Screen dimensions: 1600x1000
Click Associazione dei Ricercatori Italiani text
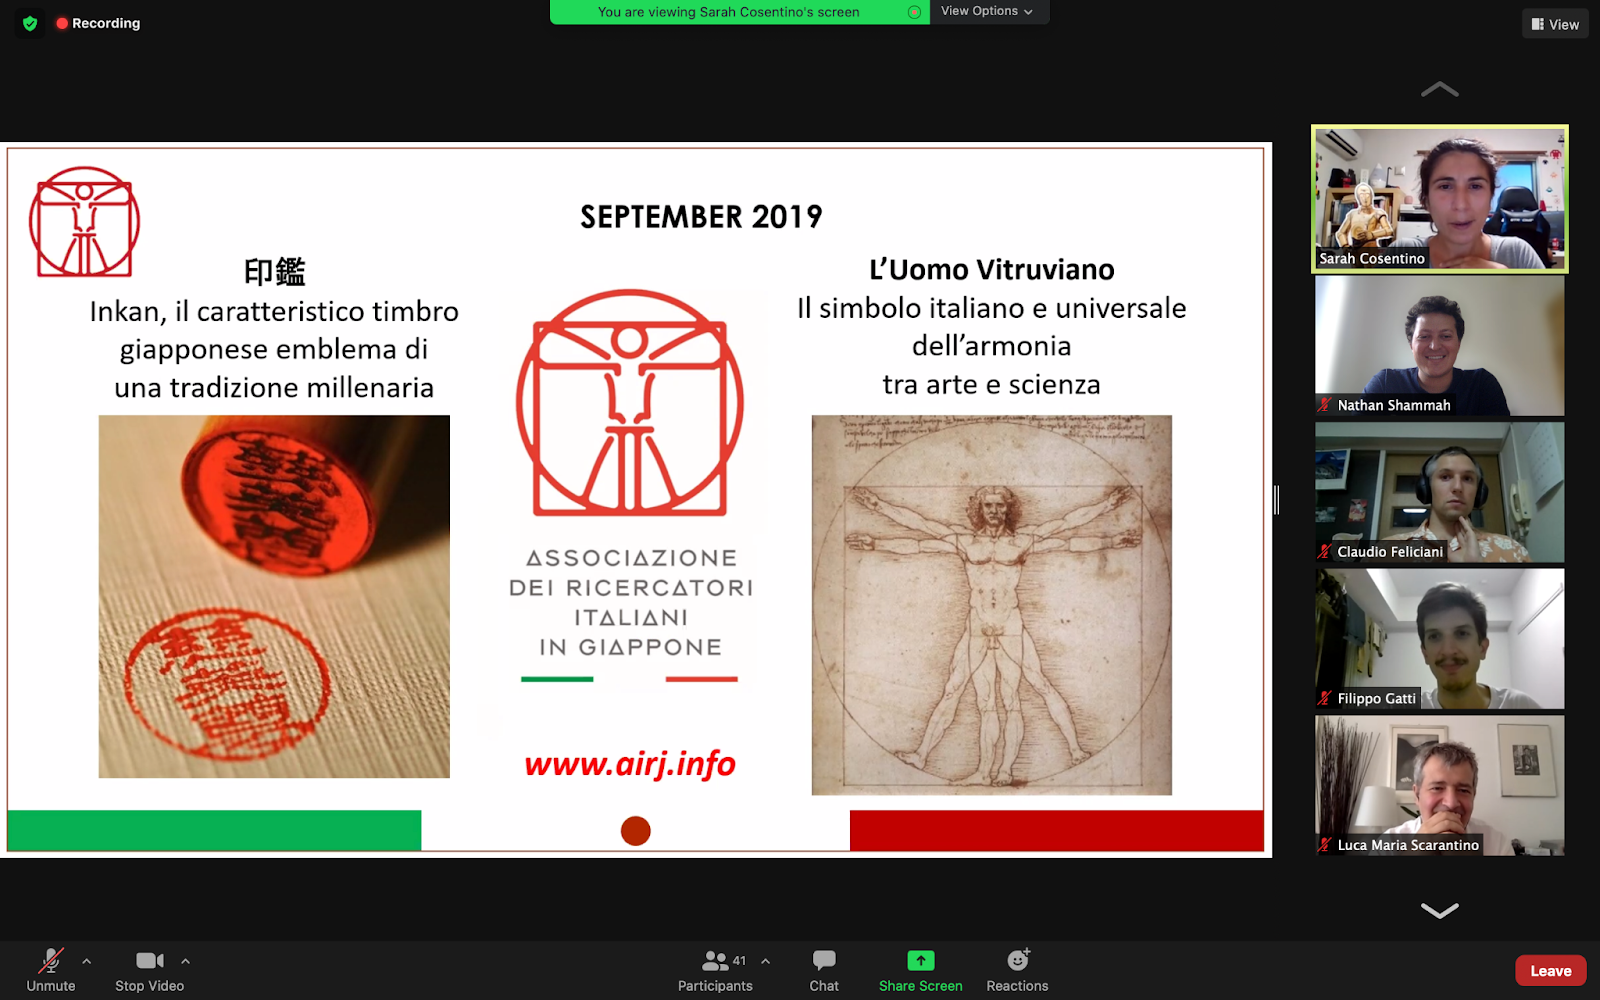(x=631, y=602)
